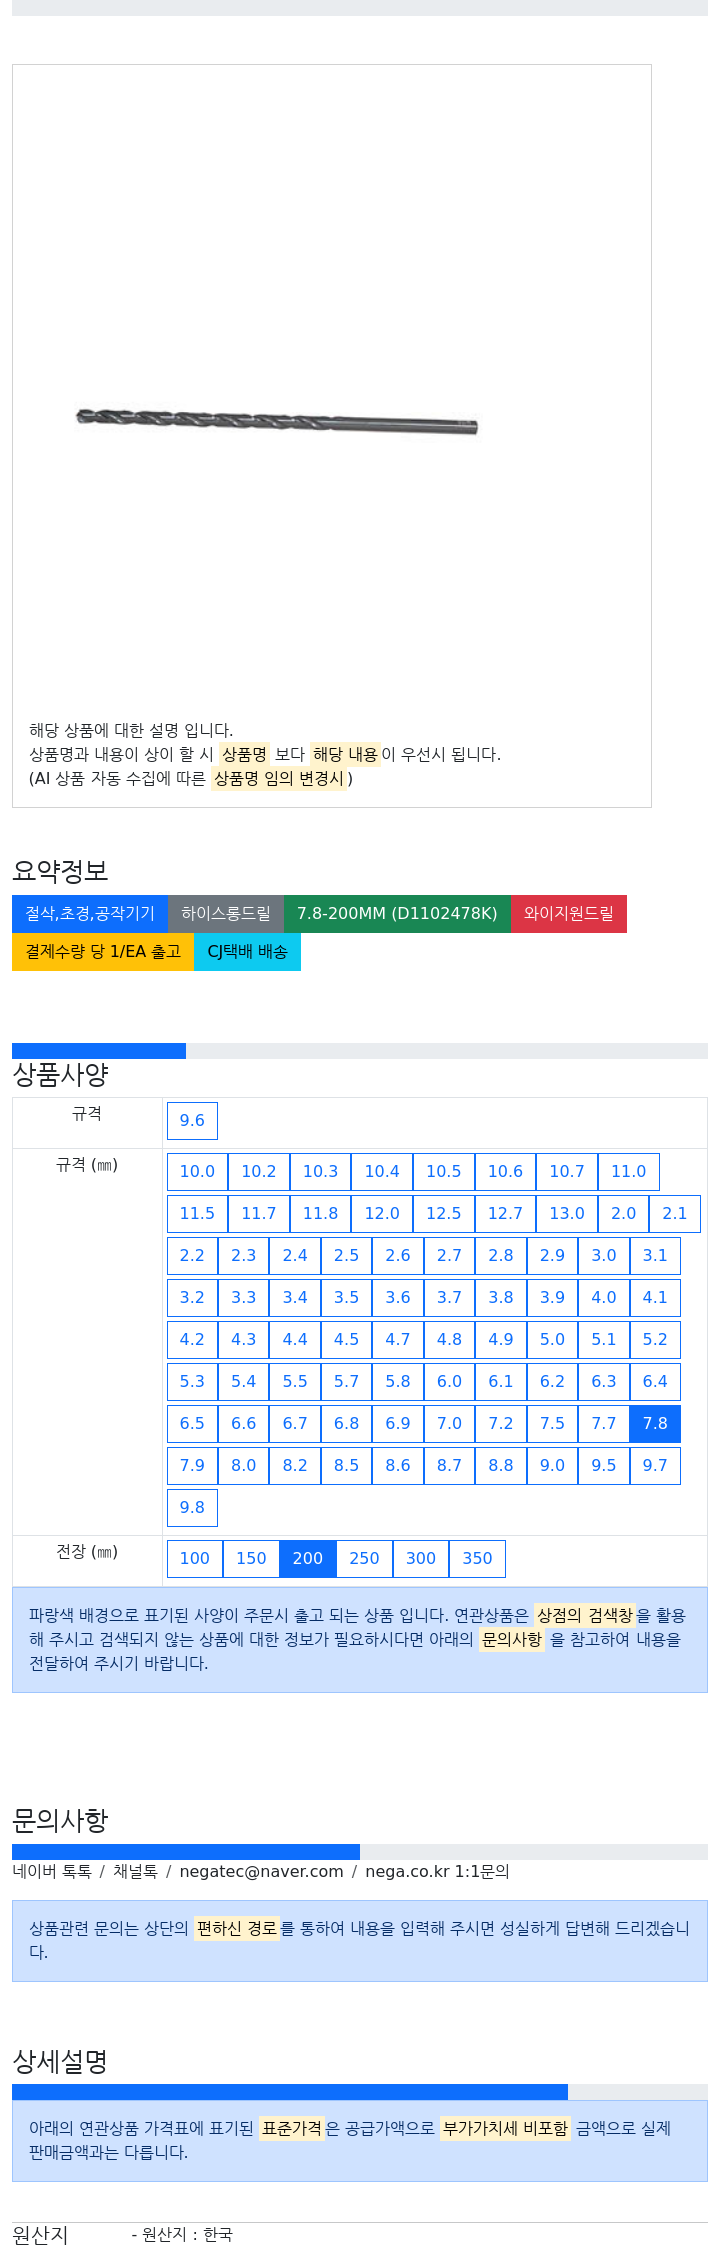Open the drill bit product image
The width and height of the screenshot is (720, 2255).
point(277,421)
